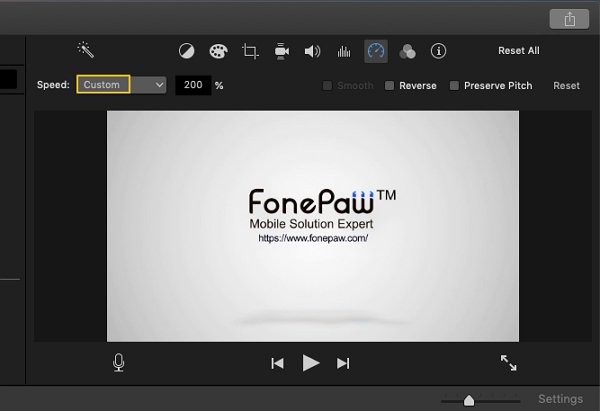Skip to the next clip

point(343,363)
